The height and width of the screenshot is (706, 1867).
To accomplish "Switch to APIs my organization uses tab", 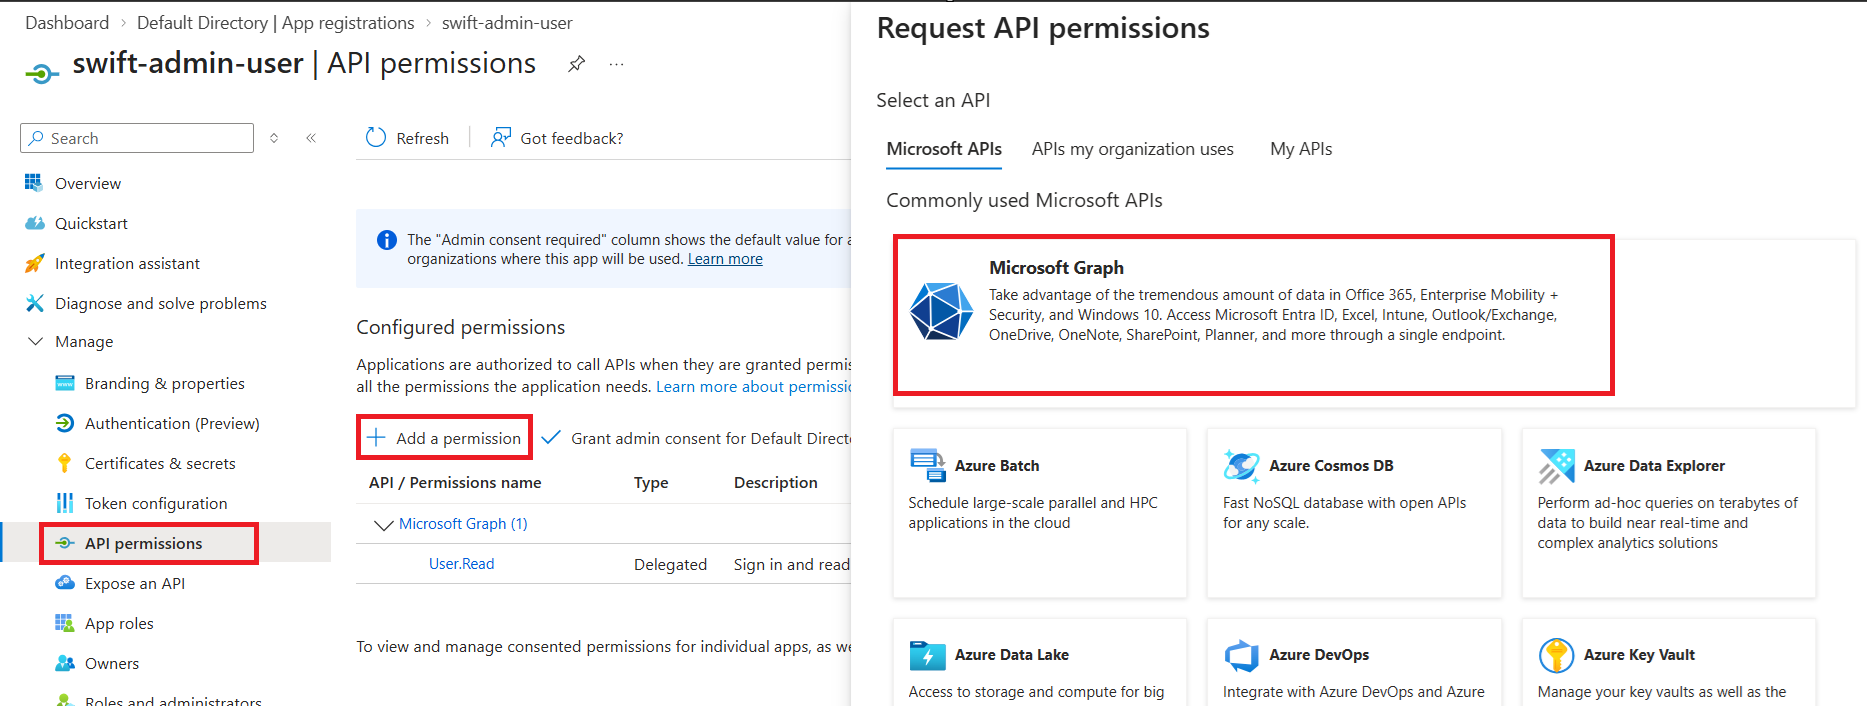I will (1133, 149).
